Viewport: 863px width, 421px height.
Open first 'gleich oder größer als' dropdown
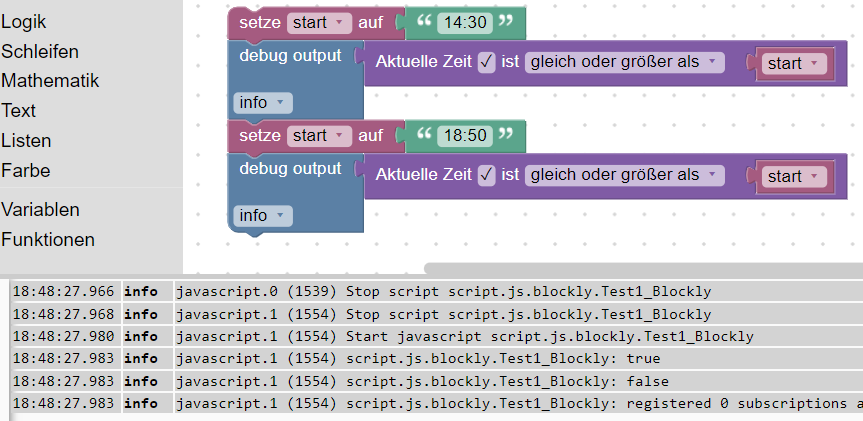[625, 62]
